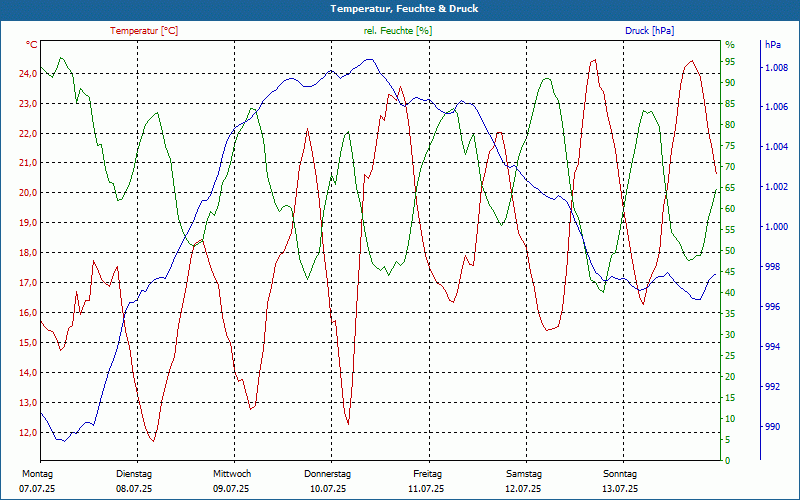Screen dimensions: 800x500
Task: Click the blue '1.000' pressure axis value
Action: point(777,227)
